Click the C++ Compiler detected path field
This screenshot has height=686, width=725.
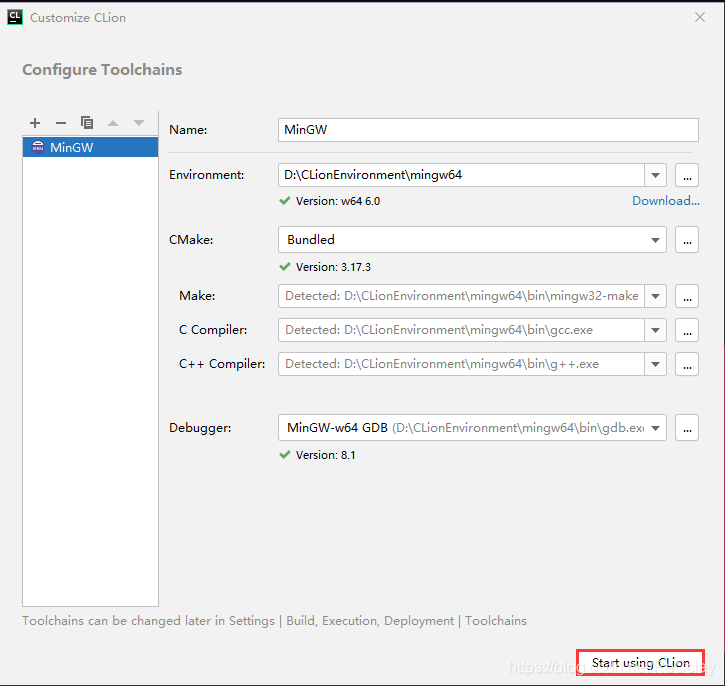pyautogui.click(x=461, y=364)
